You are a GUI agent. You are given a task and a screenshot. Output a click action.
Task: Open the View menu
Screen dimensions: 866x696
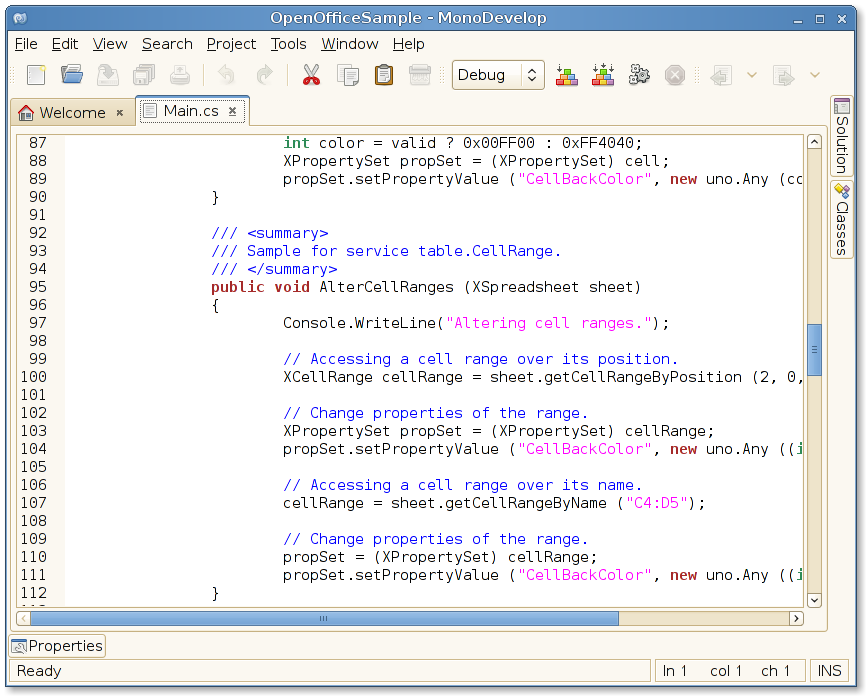[110, 44]
